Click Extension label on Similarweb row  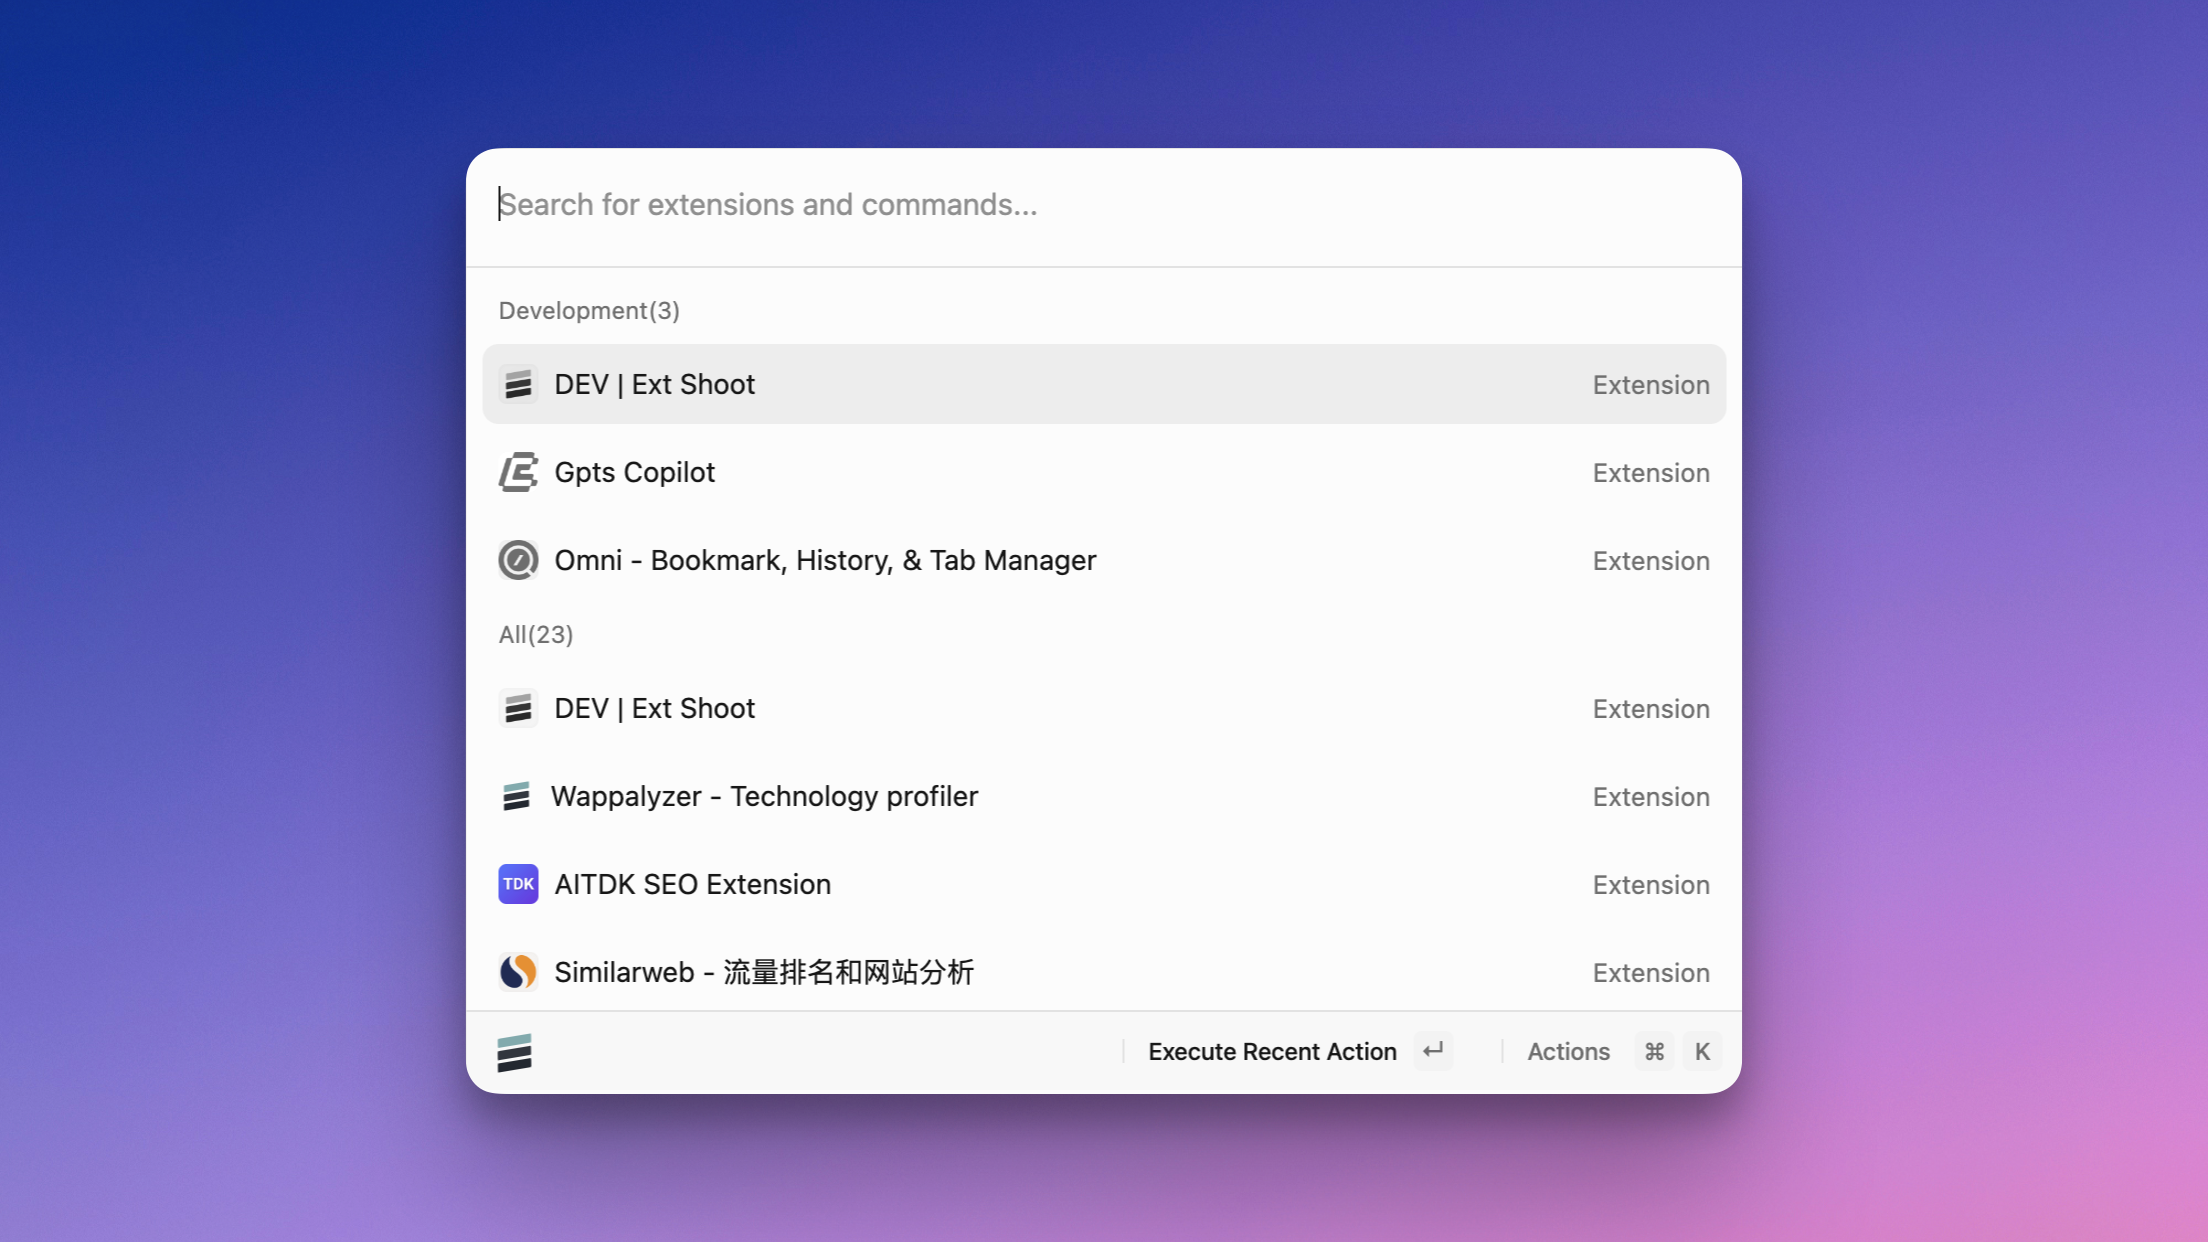(1651, 973)
